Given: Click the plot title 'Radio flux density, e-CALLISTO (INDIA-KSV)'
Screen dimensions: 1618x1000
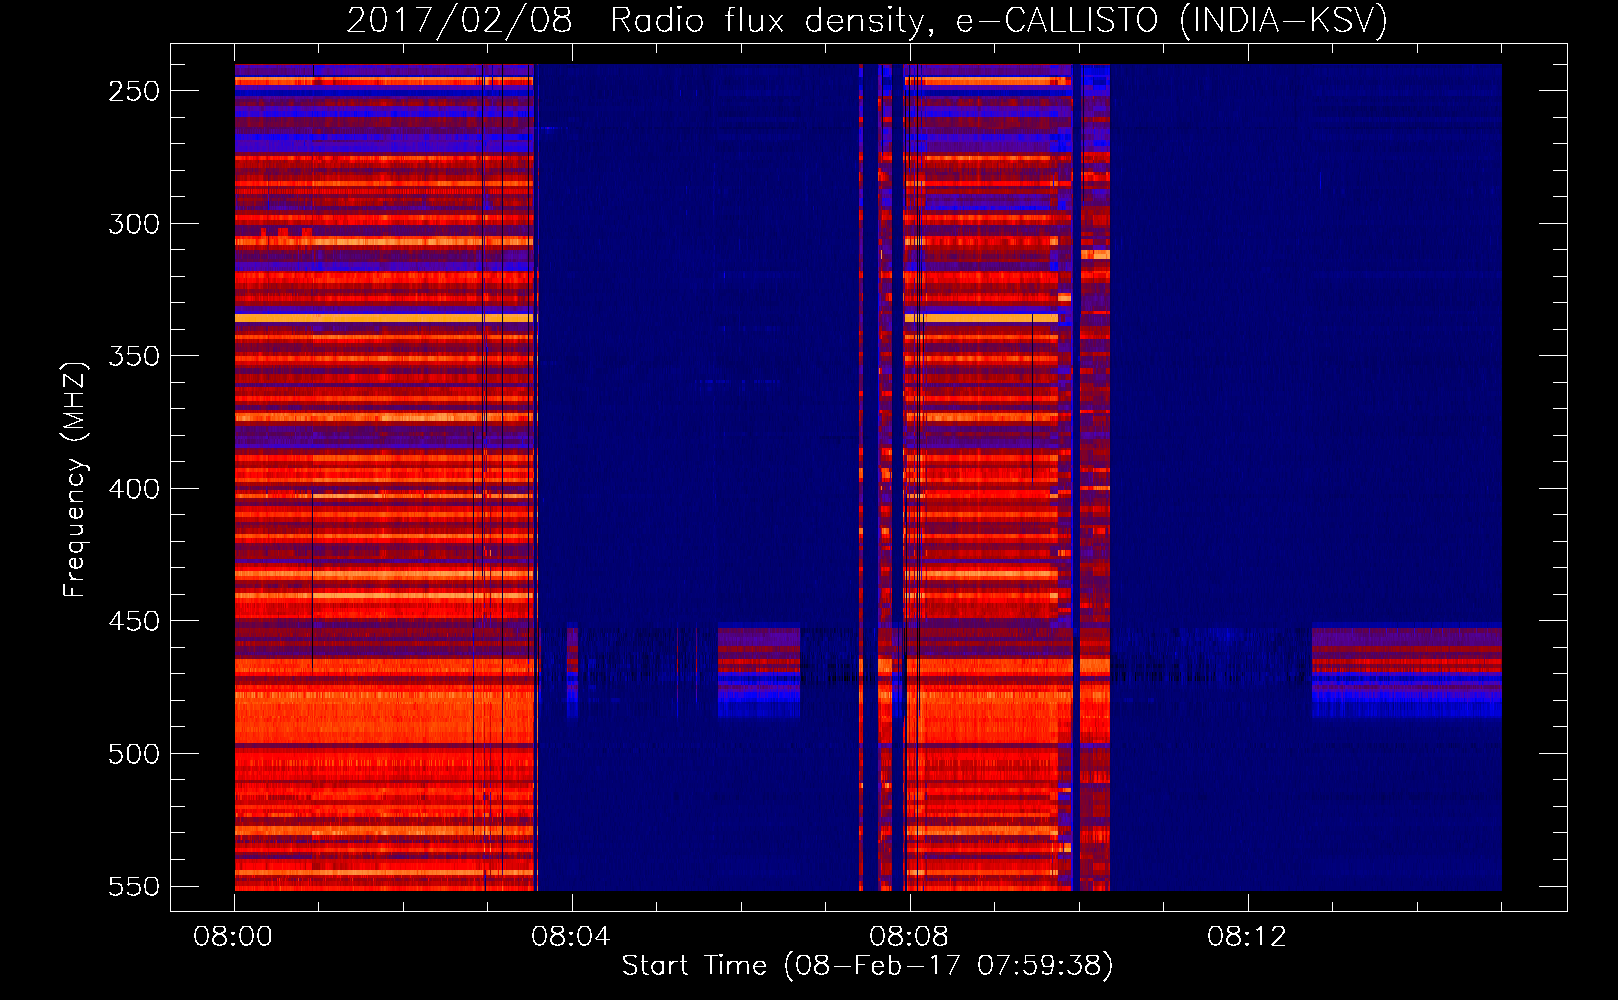Looking at the screenshot, I should 998,21.
